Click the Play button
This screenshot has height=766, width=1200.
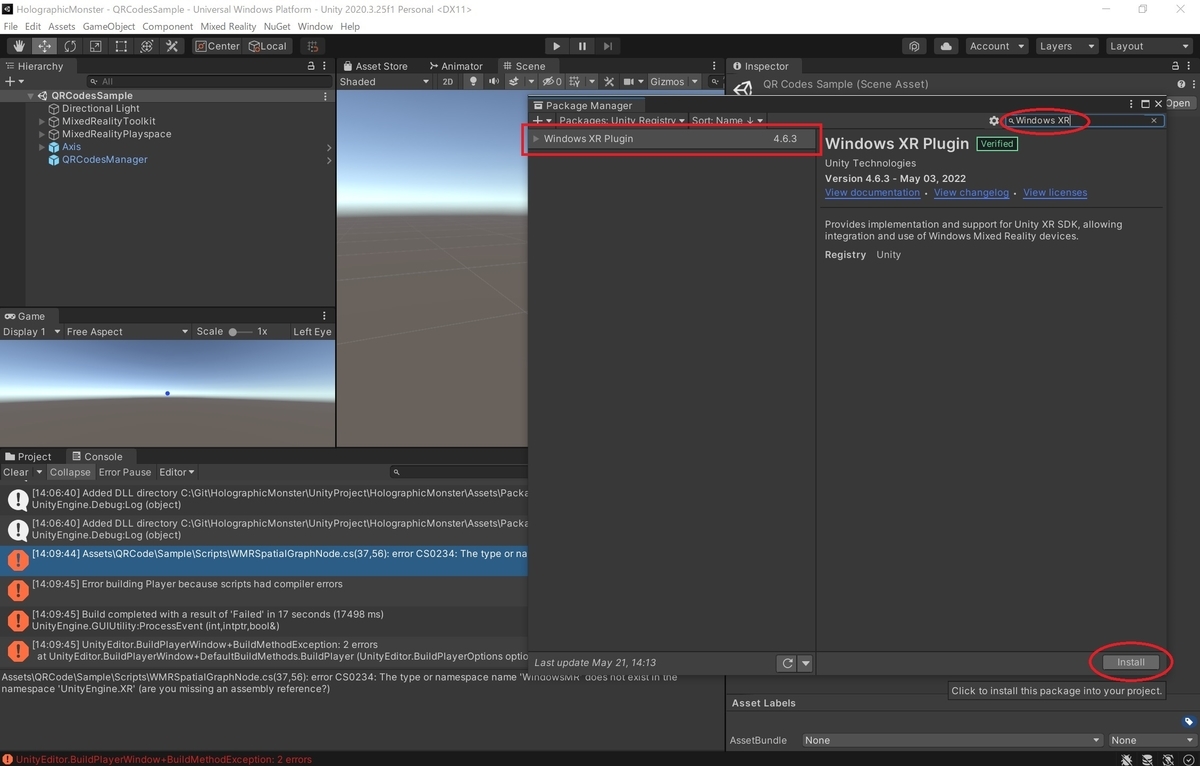[557, 46]
